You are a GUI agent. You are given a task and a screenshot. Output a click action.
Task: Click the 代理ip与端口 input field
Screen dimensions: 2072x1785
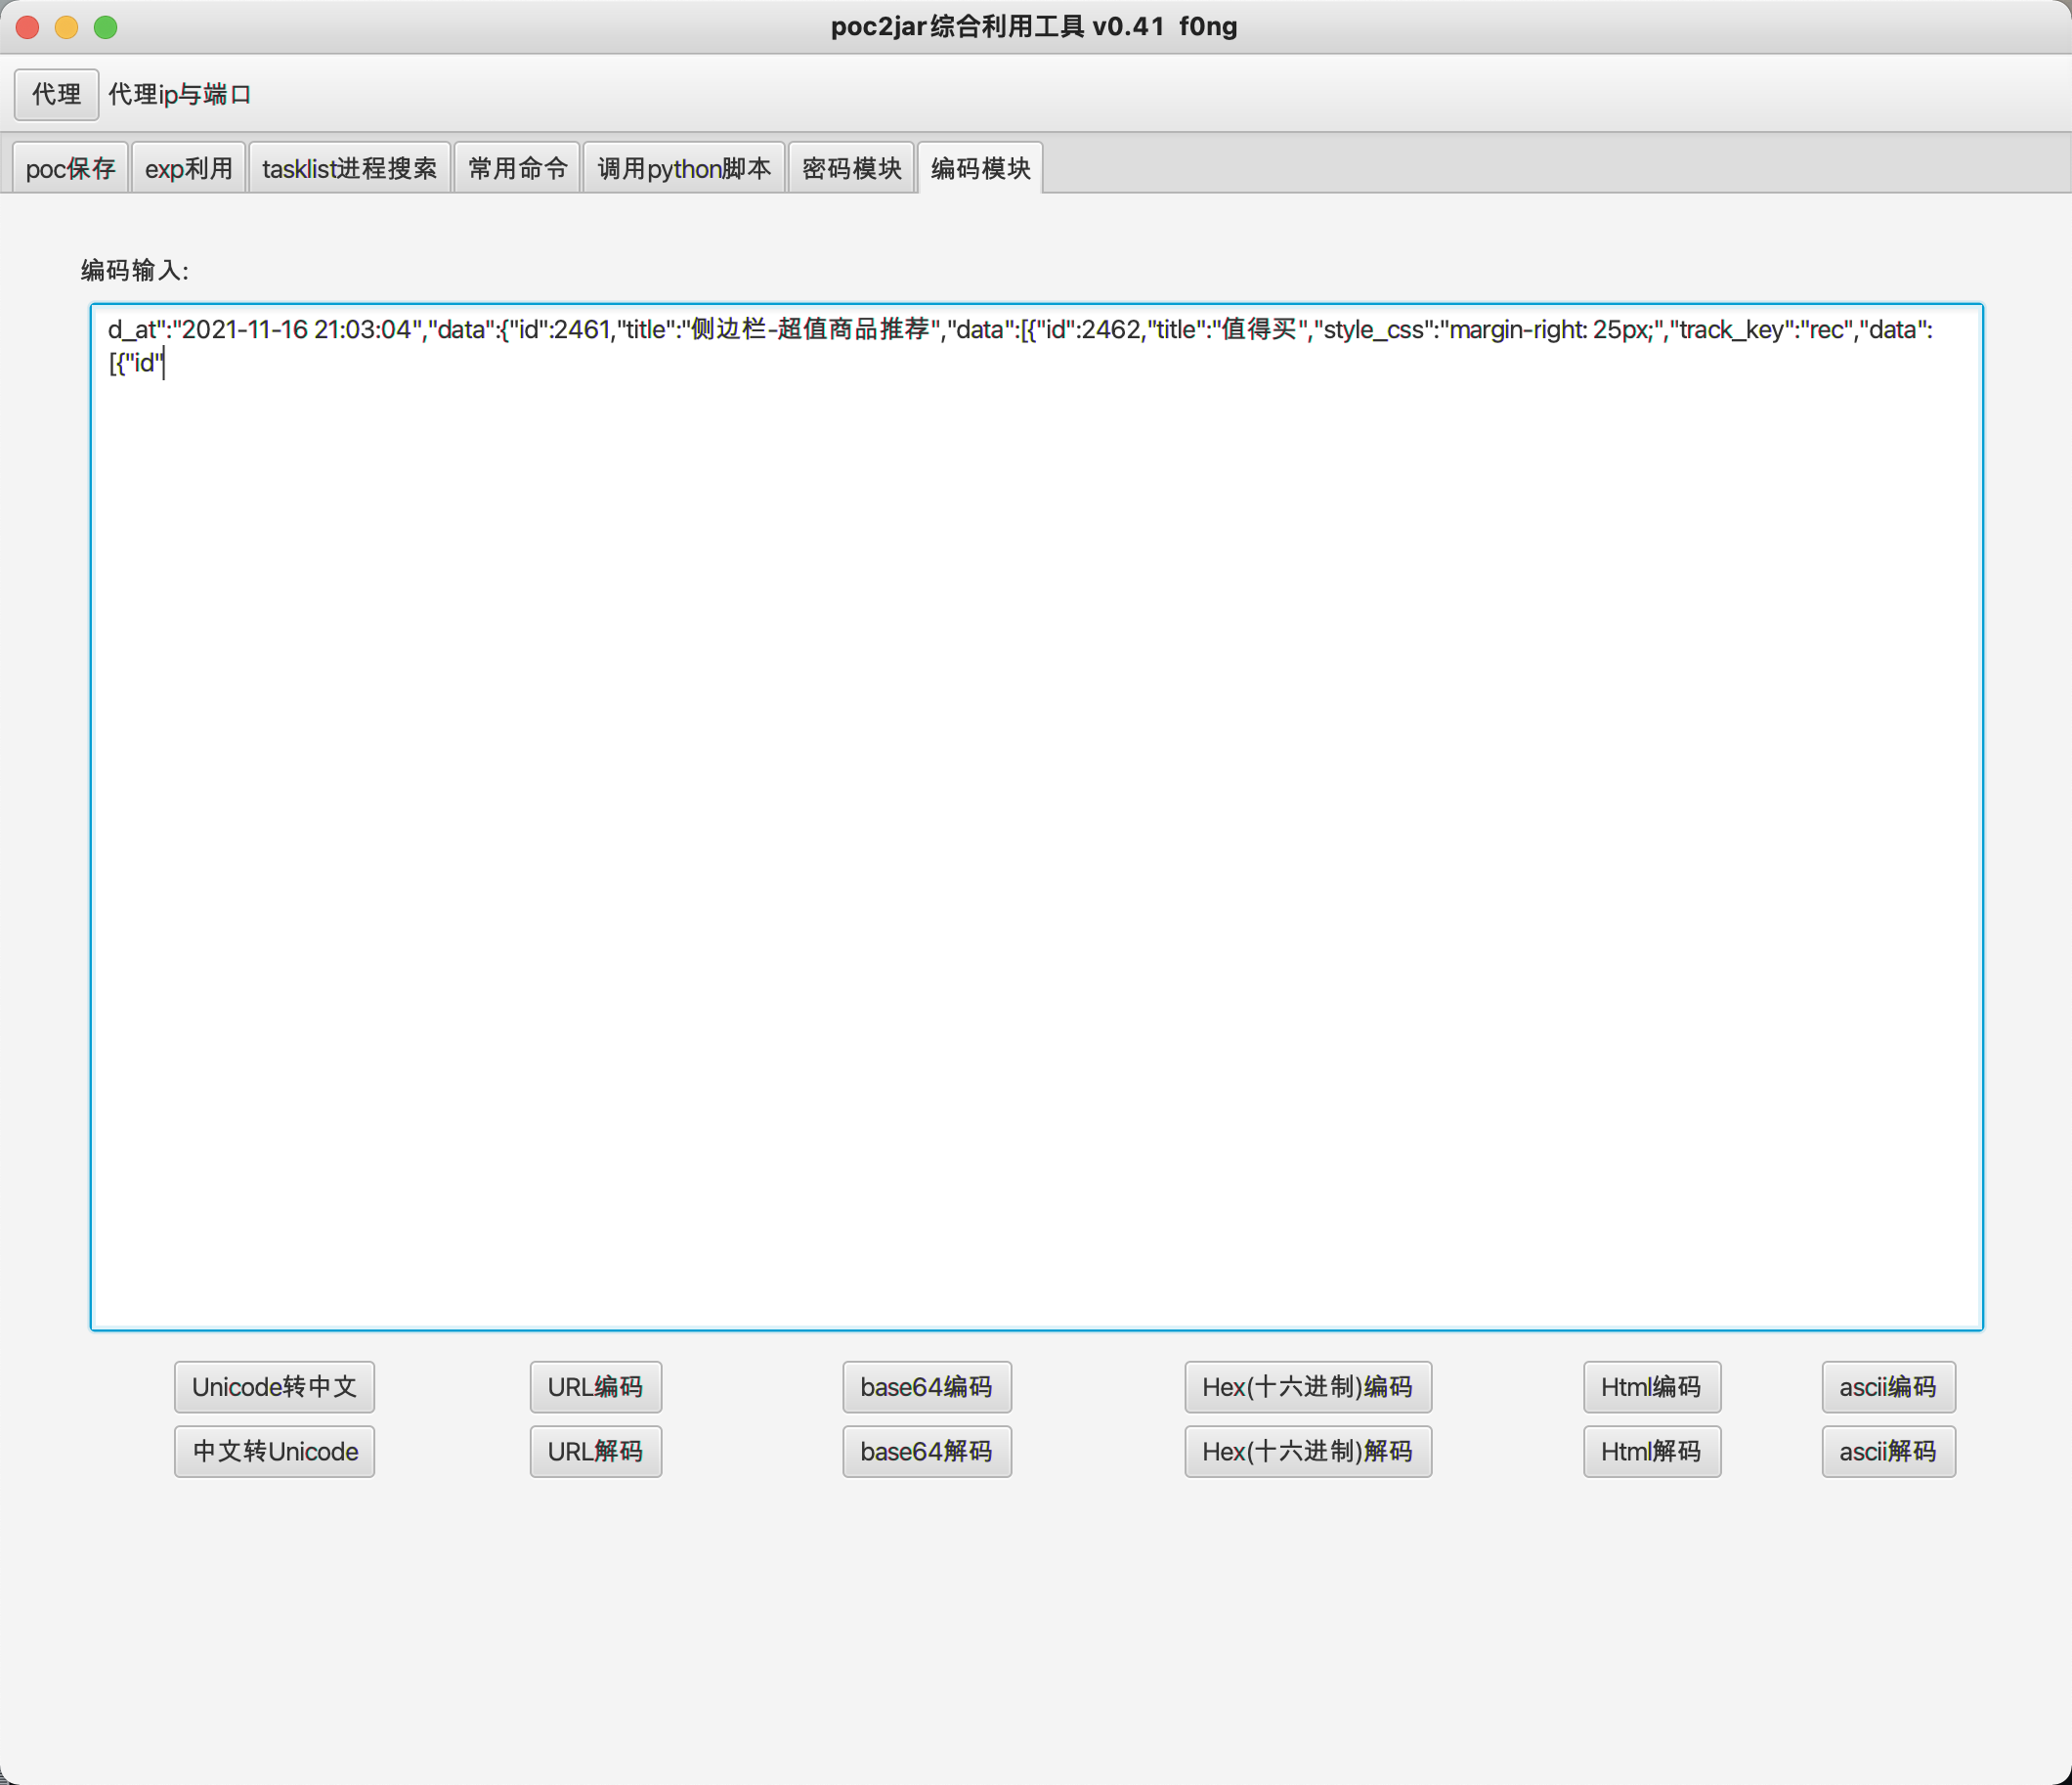pyautogui.click(x=180, y=95)
